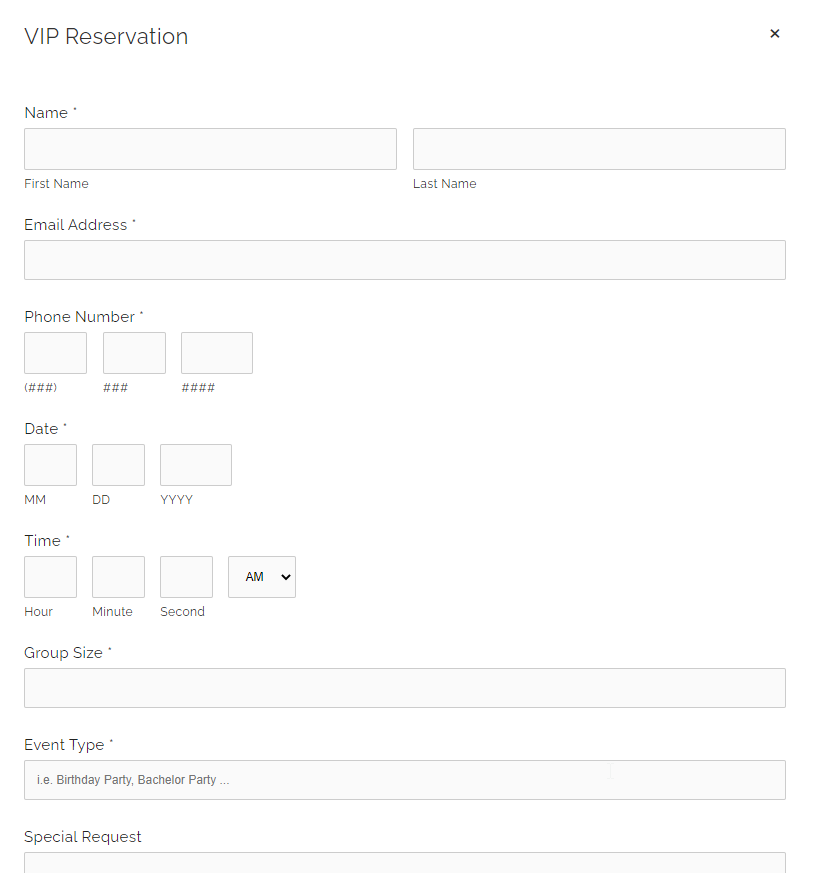
Task: Close the VIP Reservation dialog
Action: 774,34
